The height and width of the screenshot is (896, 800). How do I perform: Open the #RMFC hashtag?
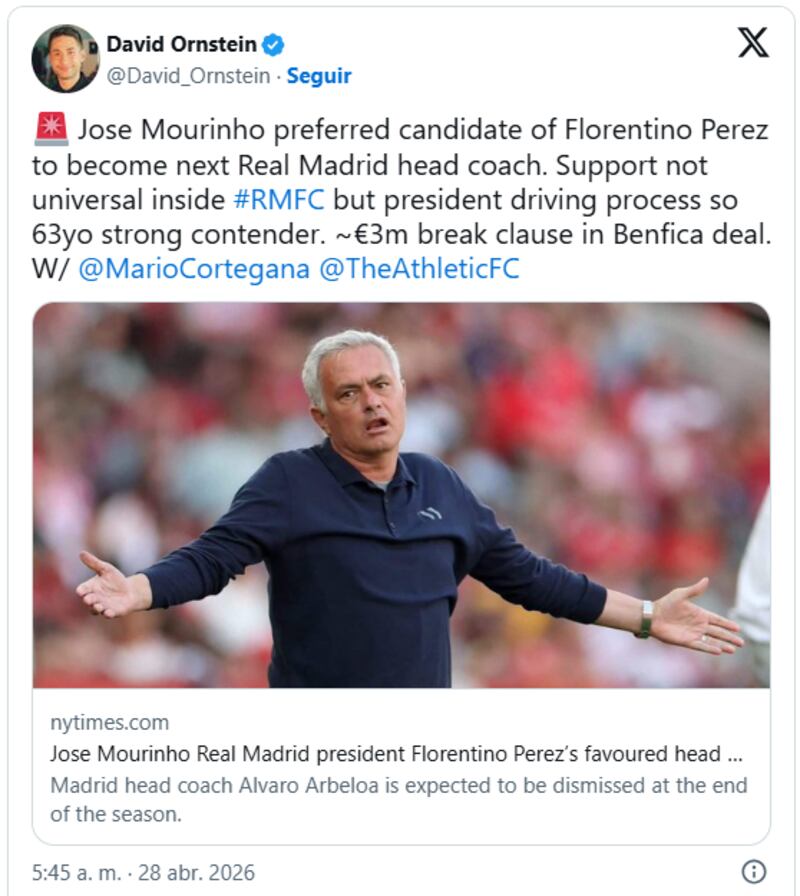pyautogui.click(x=278, y=199)
